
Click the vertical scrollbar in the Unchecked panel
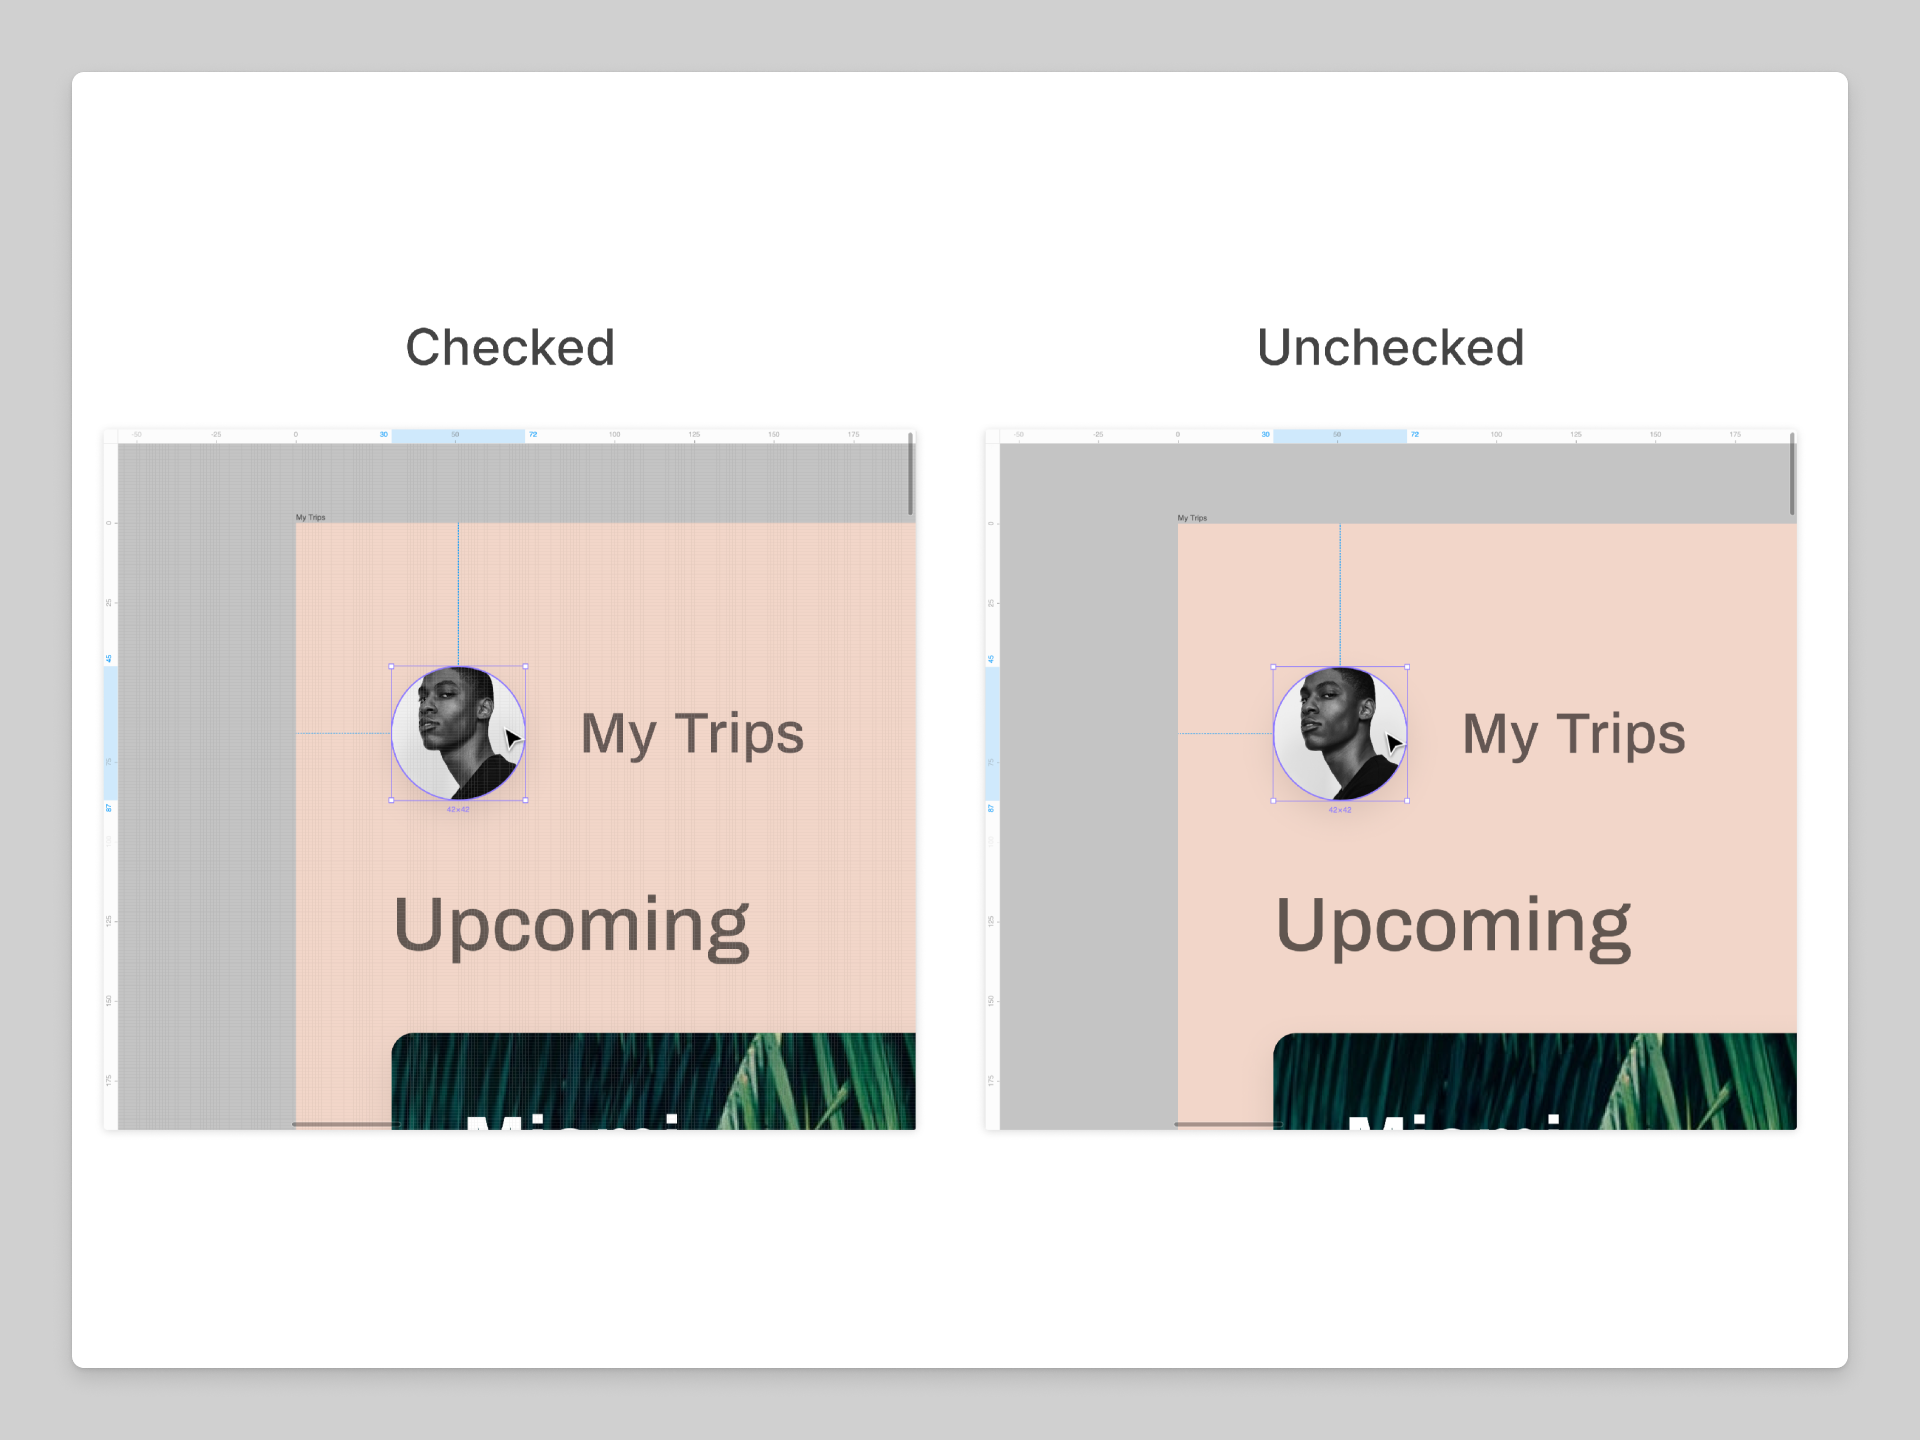tap(1792, 474)
